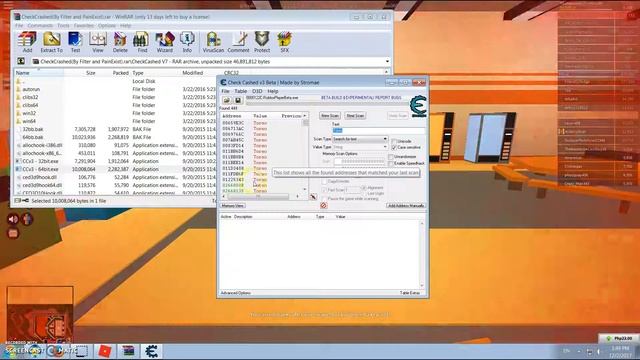Open File menu in Check Cashed window

225,91
